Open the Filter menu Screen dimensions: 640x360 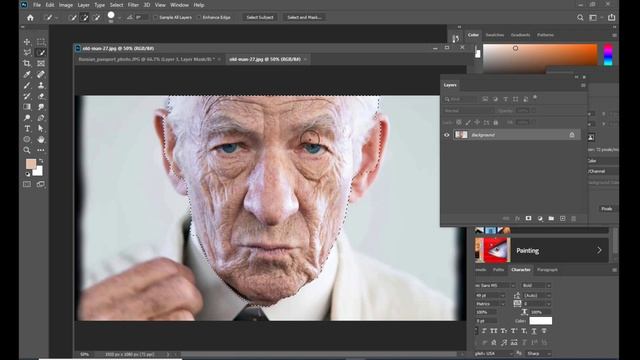point(133,5)
